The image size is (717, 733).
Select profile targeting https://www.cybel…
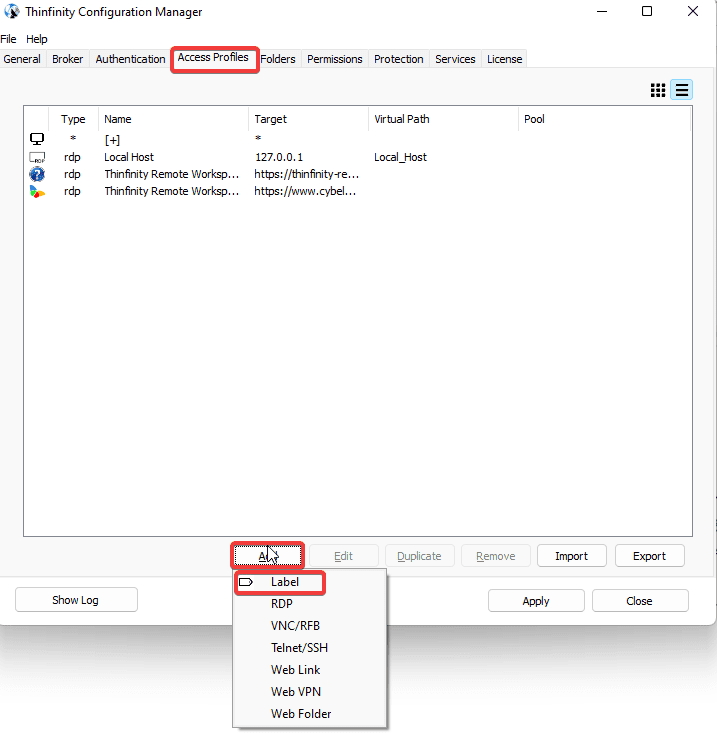click(x=305, y=191)
